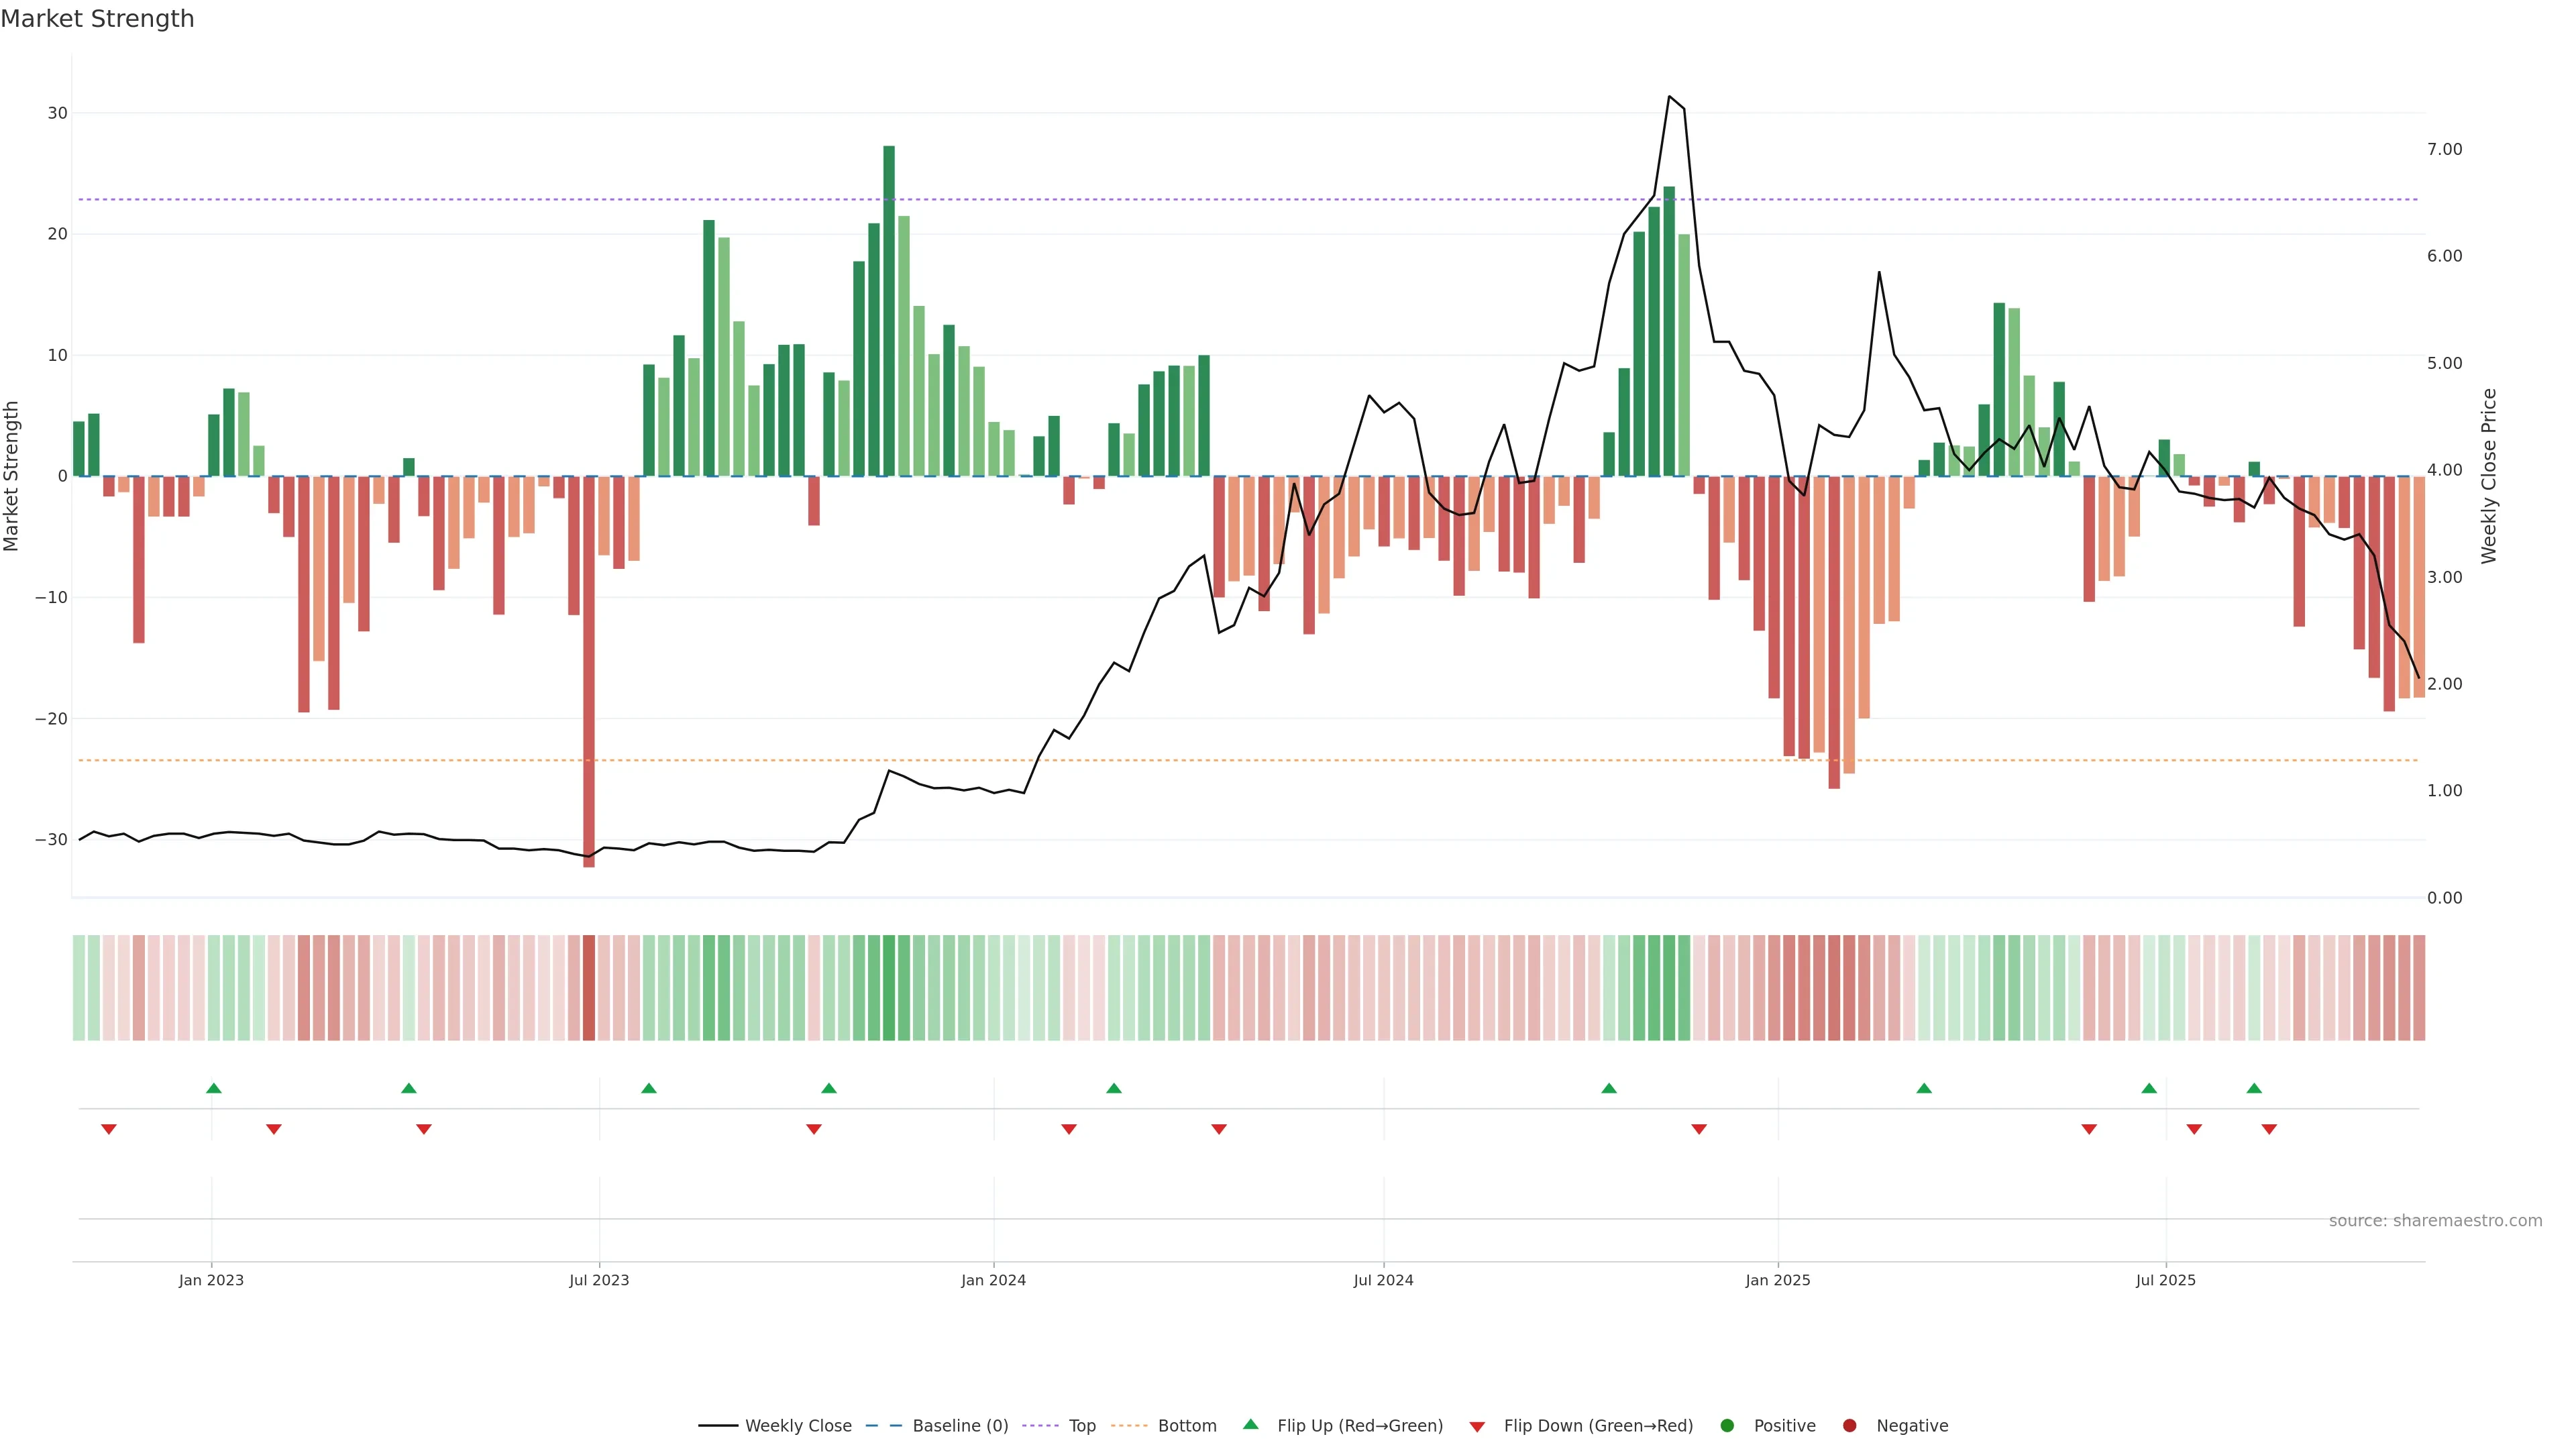Click the last red flip-down triangle marker
Image resolution: width=2576 pixels, height=1449 pixels.
pos(2269,1129)
